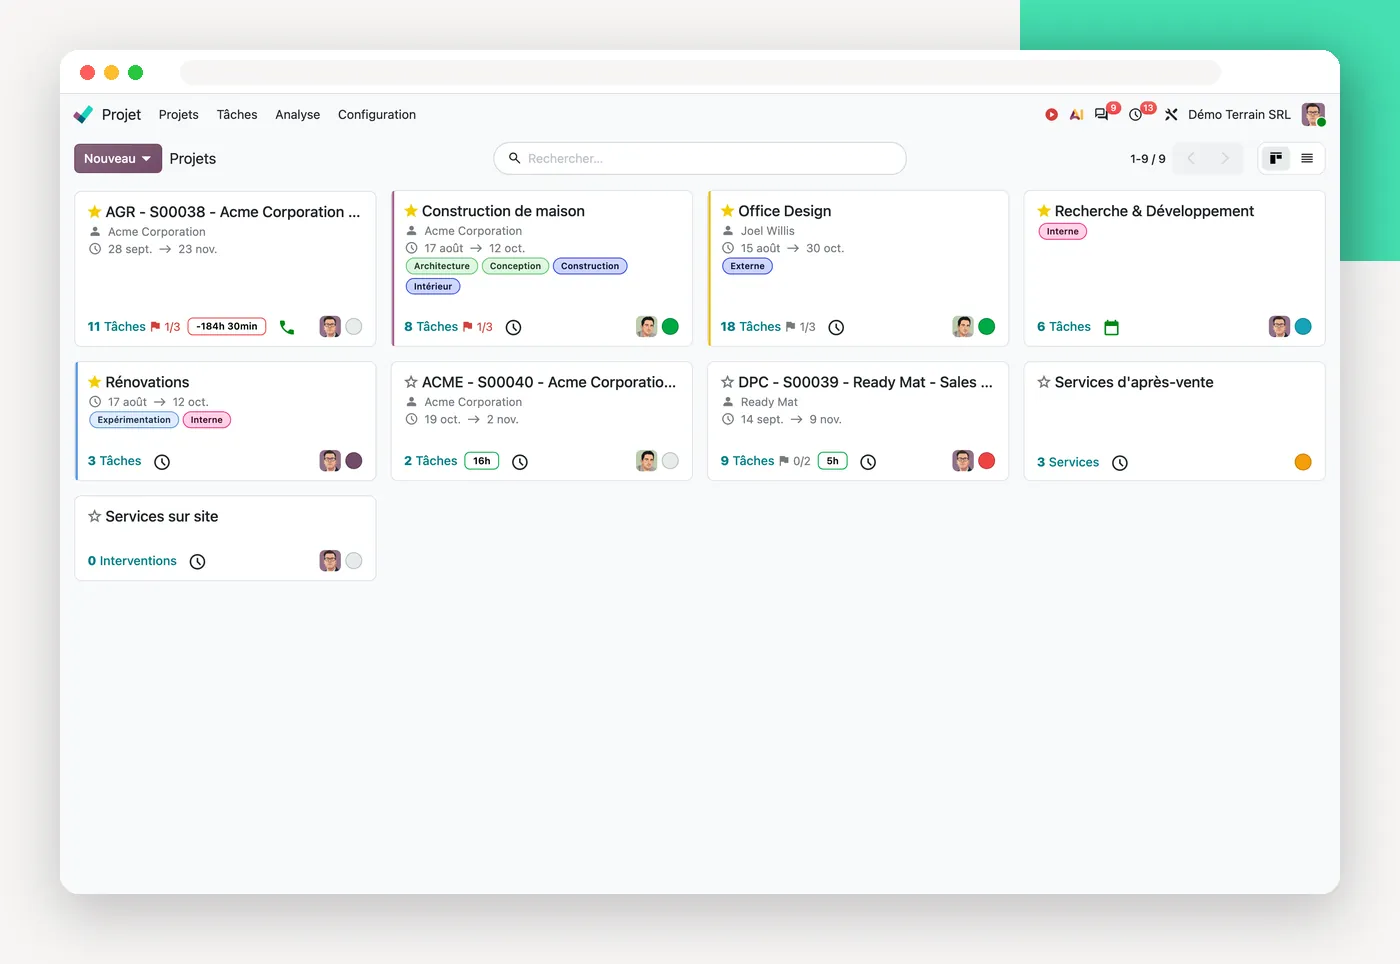Open the 11 Tâches link on AGR project
Viewport: 1400px width, 964px height.
[117, 327]
